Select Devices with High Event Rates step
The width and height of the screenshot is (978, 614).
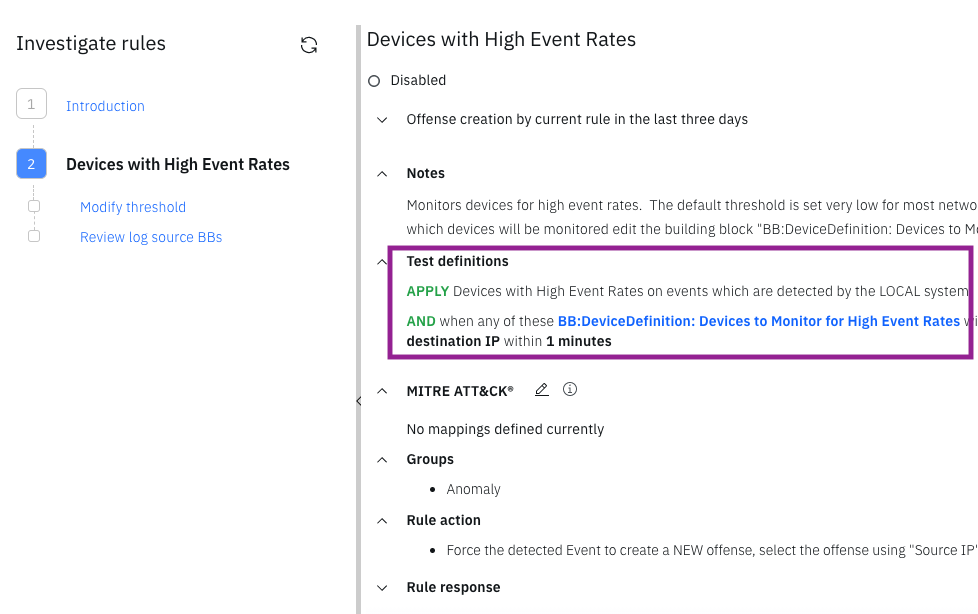pyautogui.click(x=177, y=165)
